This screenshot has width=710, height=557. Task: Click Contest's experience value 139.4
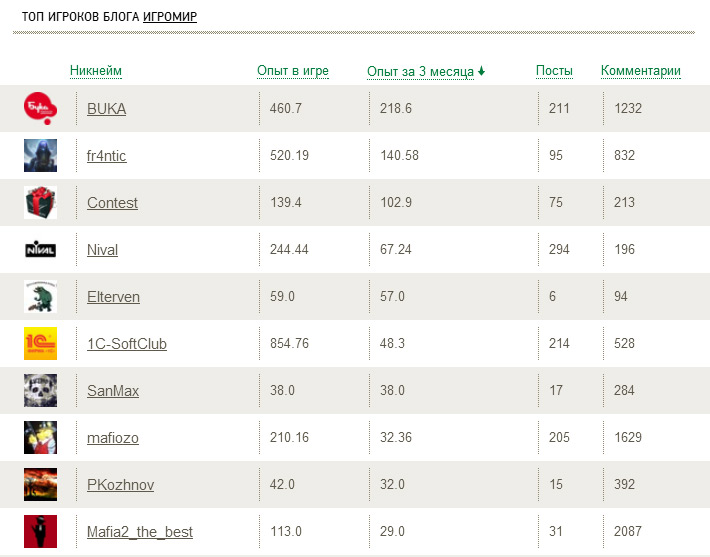pyautogui.click(x=286, y=202)
